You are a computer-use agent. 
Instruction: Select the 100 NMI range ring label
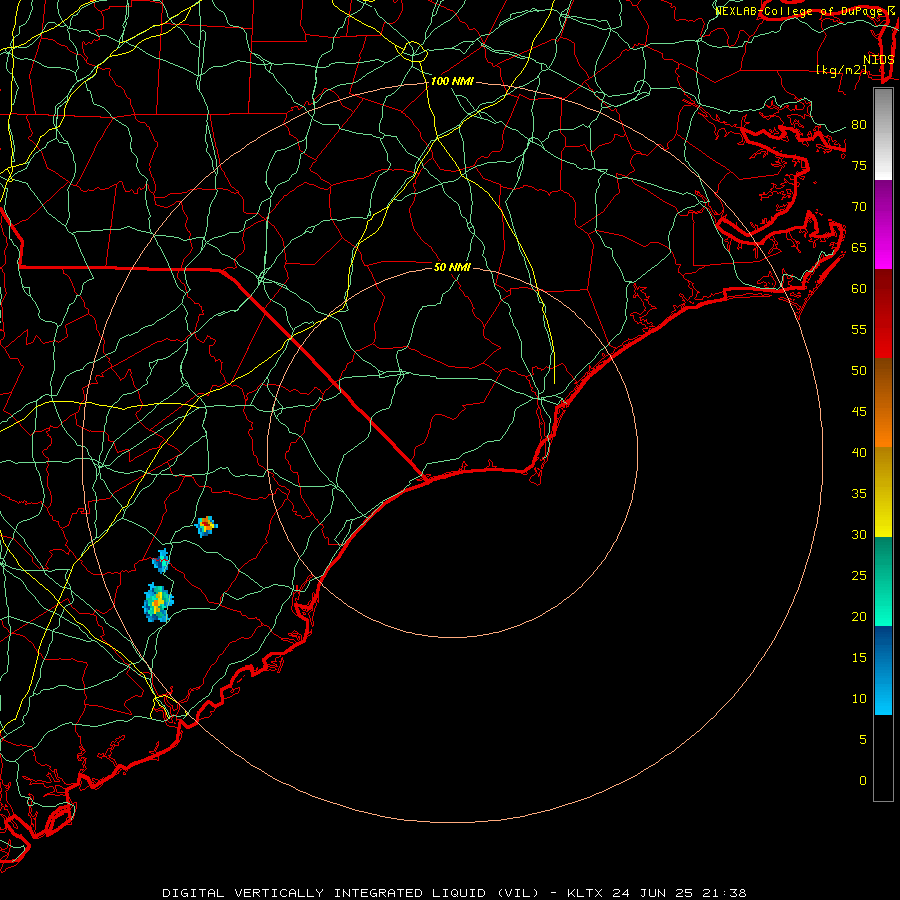click(452, 82)
